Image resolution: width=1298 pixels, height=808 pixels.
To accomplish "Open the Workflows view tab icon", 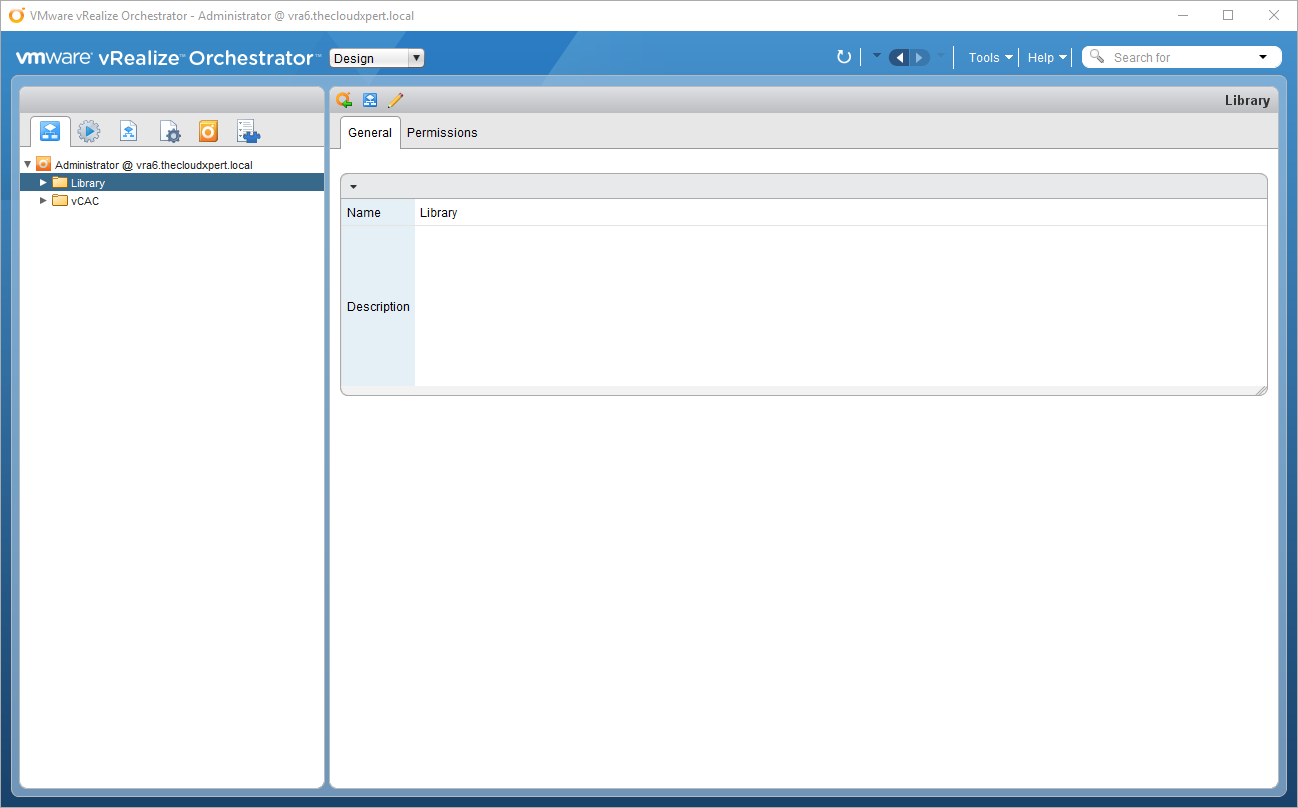I will 50,131.
